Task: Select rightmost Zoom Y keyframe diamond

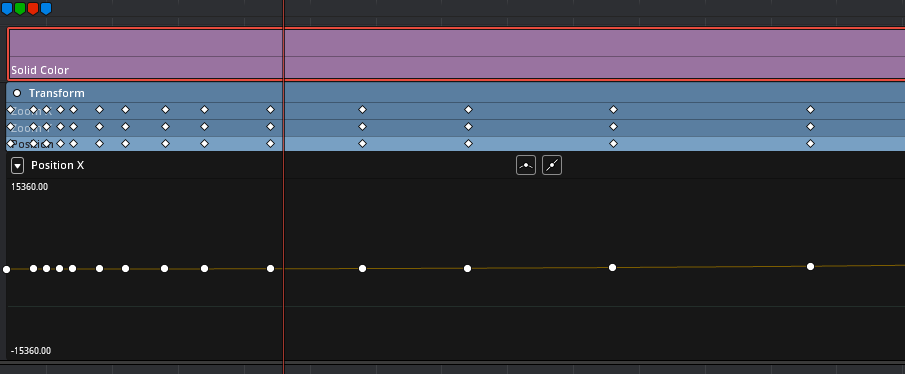Action: (x=810, y=126)
